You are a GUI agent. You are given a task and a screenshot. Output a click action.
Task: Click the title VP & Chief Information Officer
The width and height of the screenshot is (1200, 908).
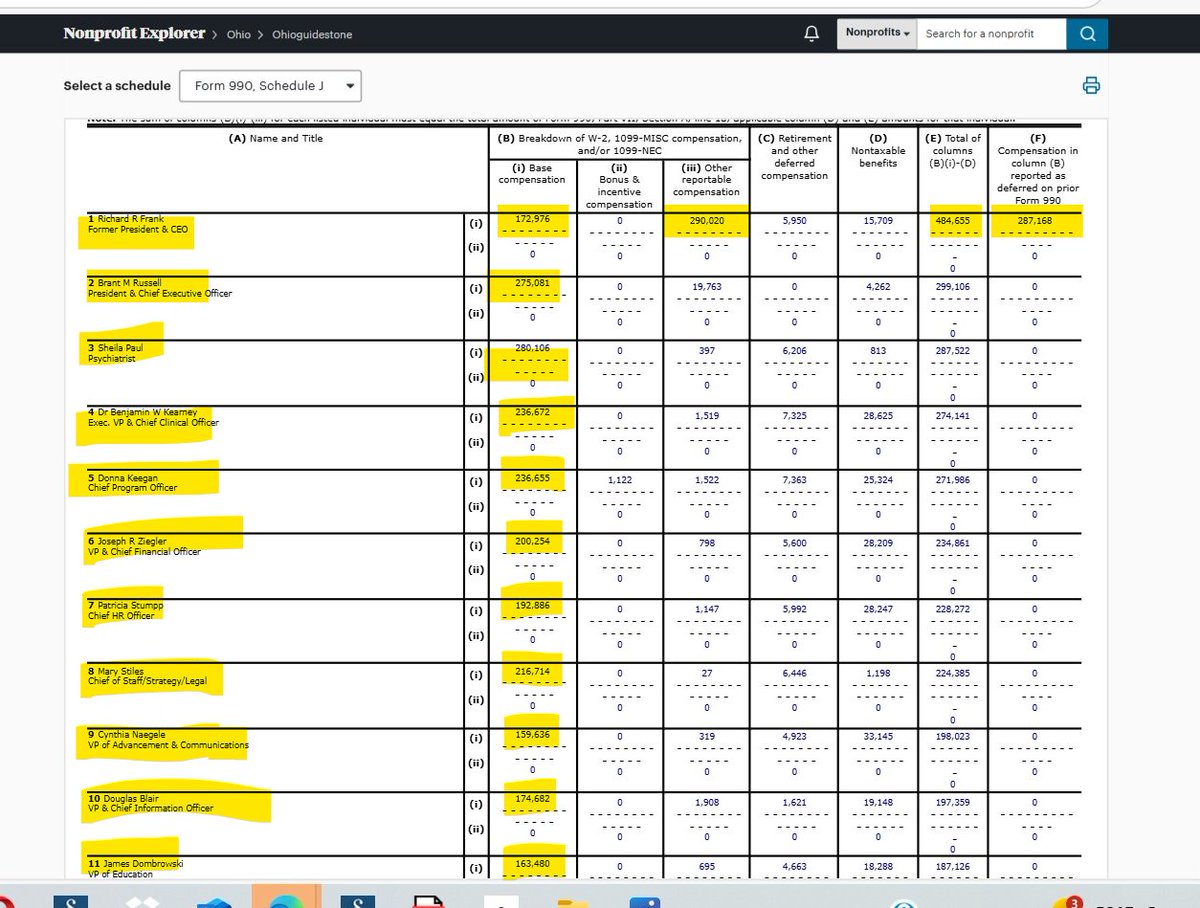pyautogui.click(x=151, y=808)
